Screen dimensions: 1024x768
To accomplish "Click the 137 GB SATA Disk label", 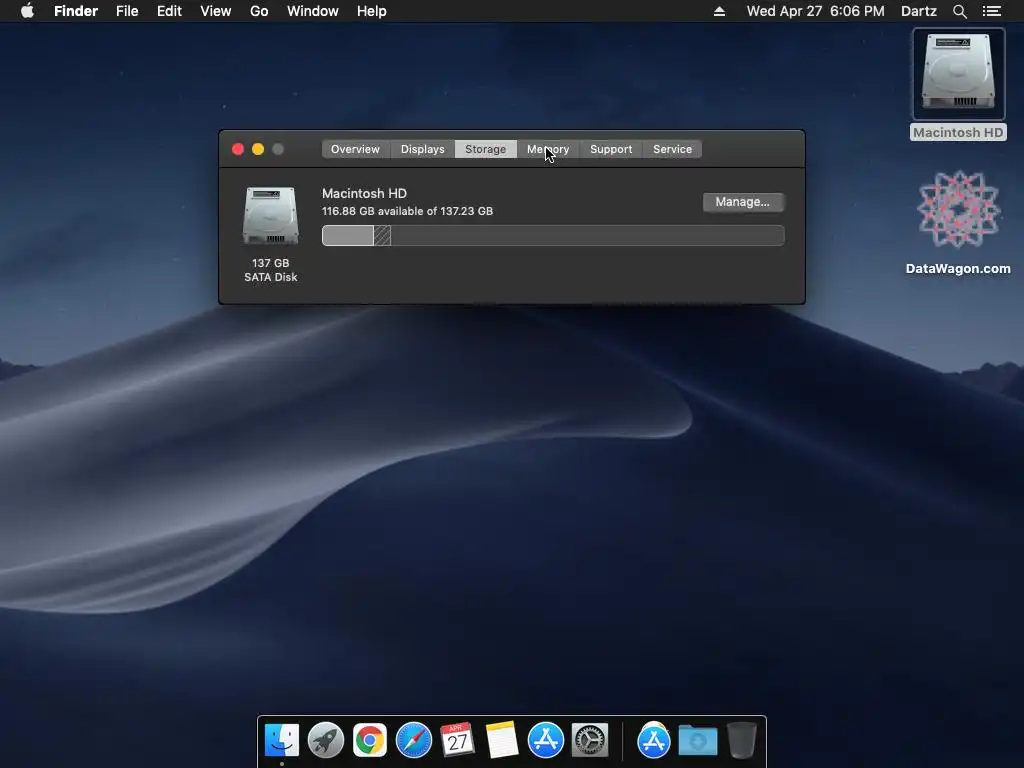I will point(270,270).
